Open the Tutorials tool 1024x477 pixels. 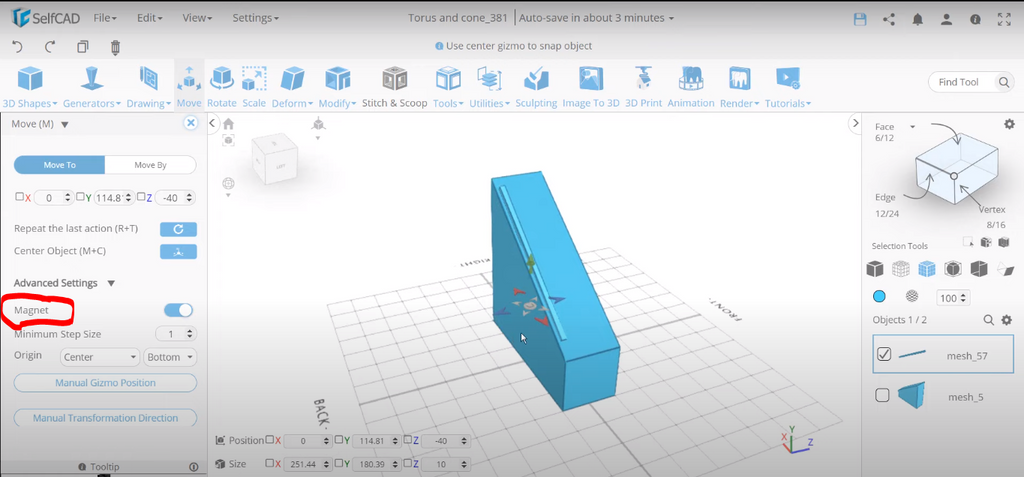(x=788, y=87)
